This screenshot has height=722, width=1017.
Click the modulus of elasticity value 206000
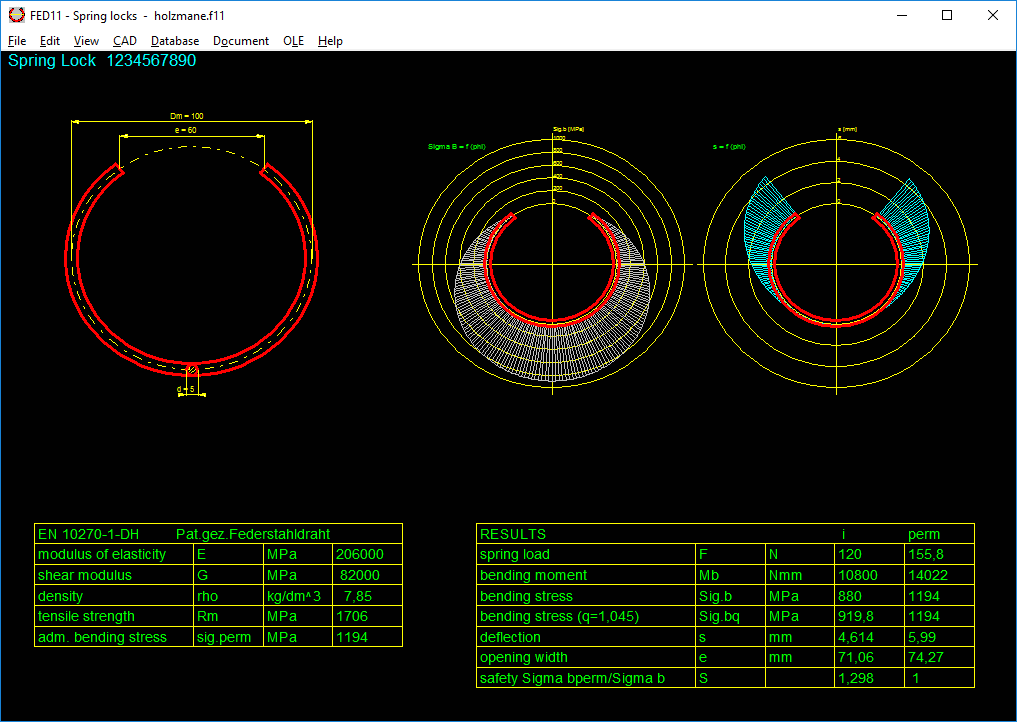pyautogui.click(x=360, y=555)
